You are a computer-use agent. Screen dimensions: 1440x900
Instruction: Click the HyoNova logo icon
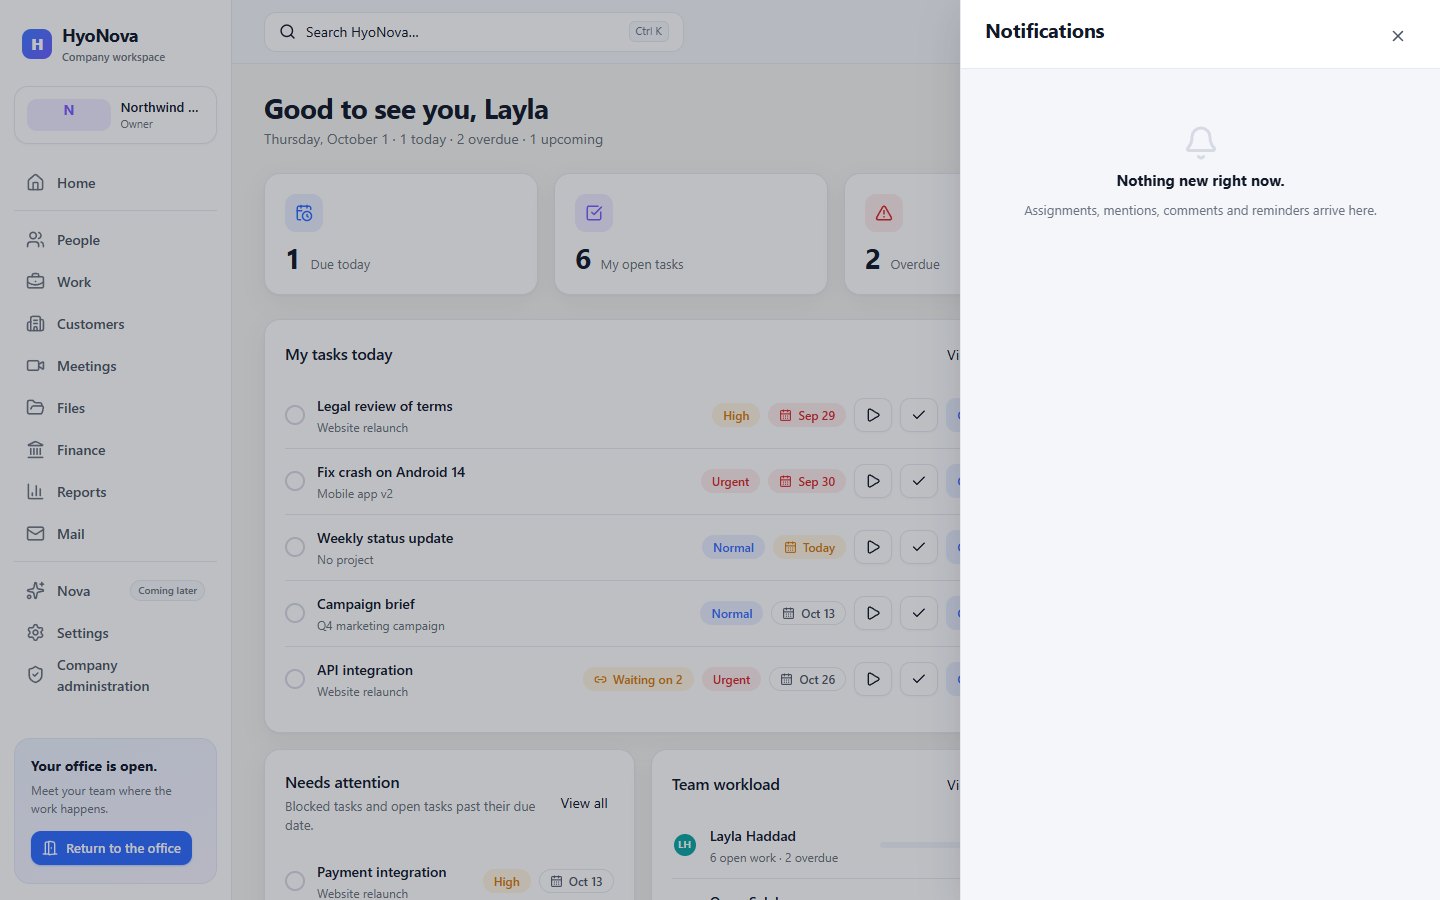[x=37, y=44]
